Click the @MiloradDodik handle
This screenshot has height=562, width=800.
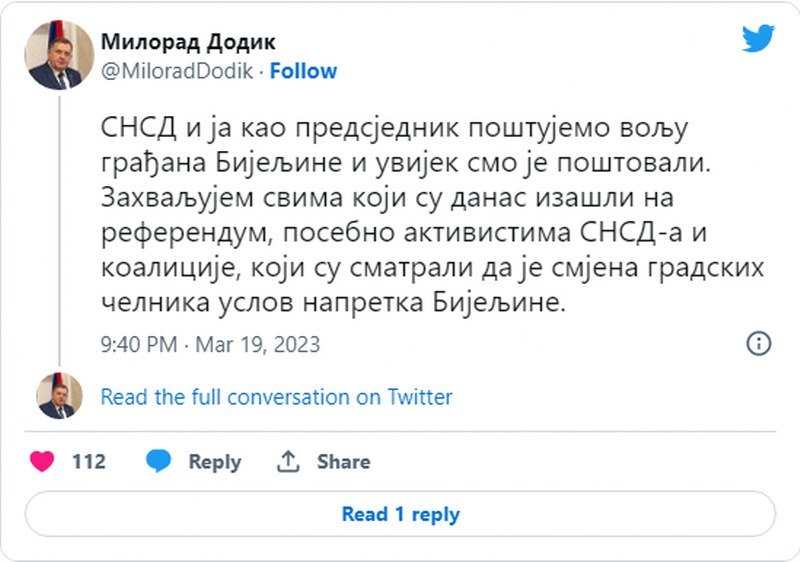[178, 71]
